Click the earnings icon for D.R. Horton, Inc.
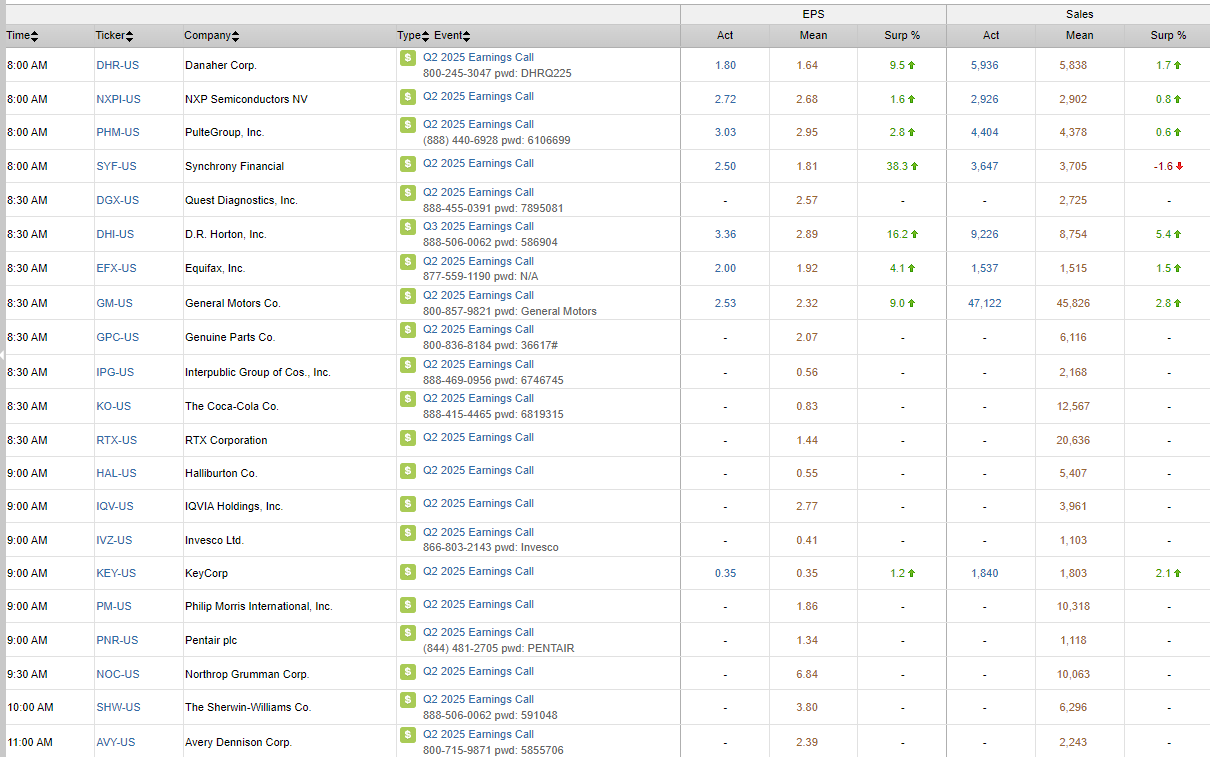Viewport: 1210px width, 757px height. point(407,227)
